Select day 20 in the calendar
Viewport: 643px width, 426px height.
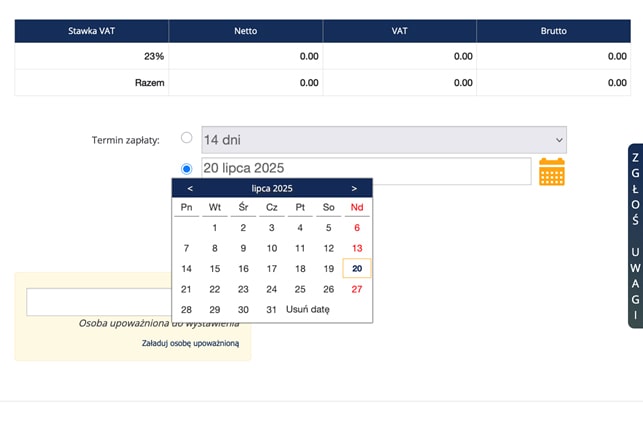pyautogui.click(x=357, y=268)
